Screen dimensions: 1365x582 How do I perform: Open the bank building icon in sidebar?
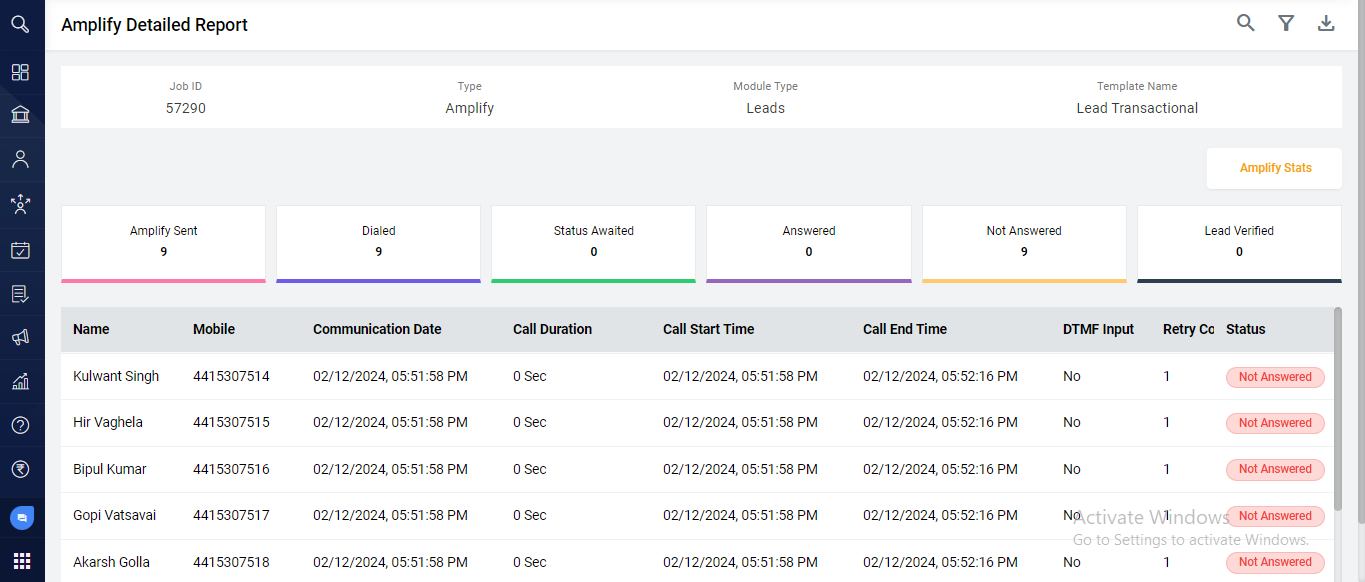tap(20, 115)
